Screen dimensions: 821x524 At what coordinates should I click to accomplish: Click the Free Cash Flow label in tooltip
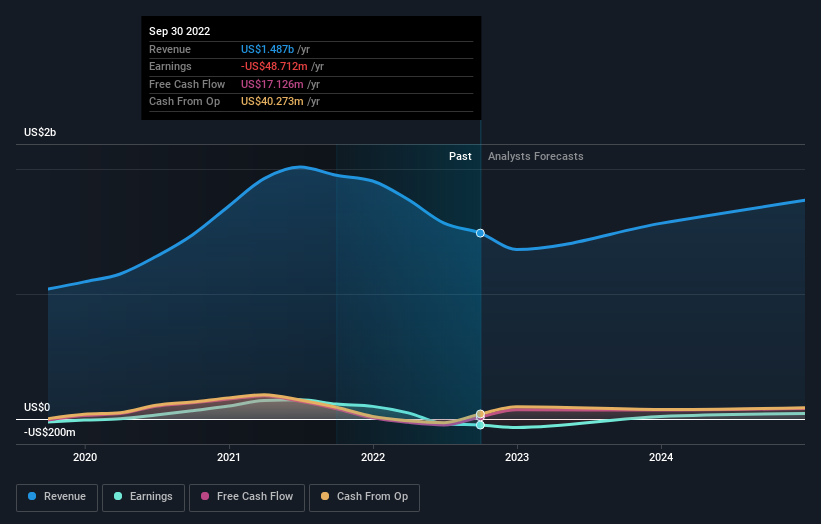click(x=187, y=84)
